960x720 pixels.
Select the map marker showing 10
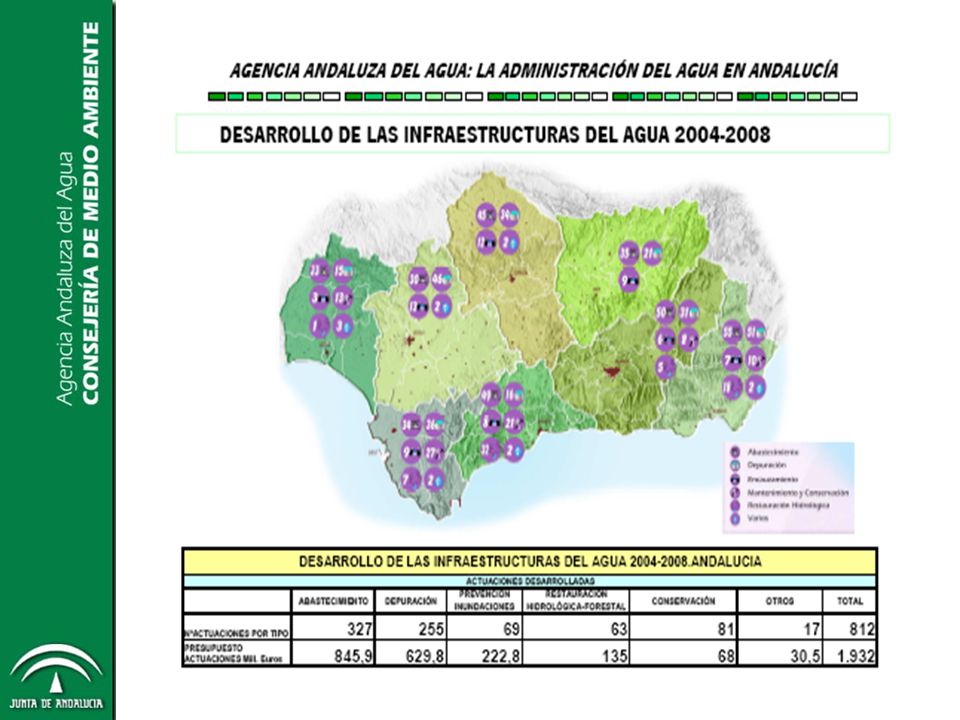pyautogui.click(x=756, y=360)
